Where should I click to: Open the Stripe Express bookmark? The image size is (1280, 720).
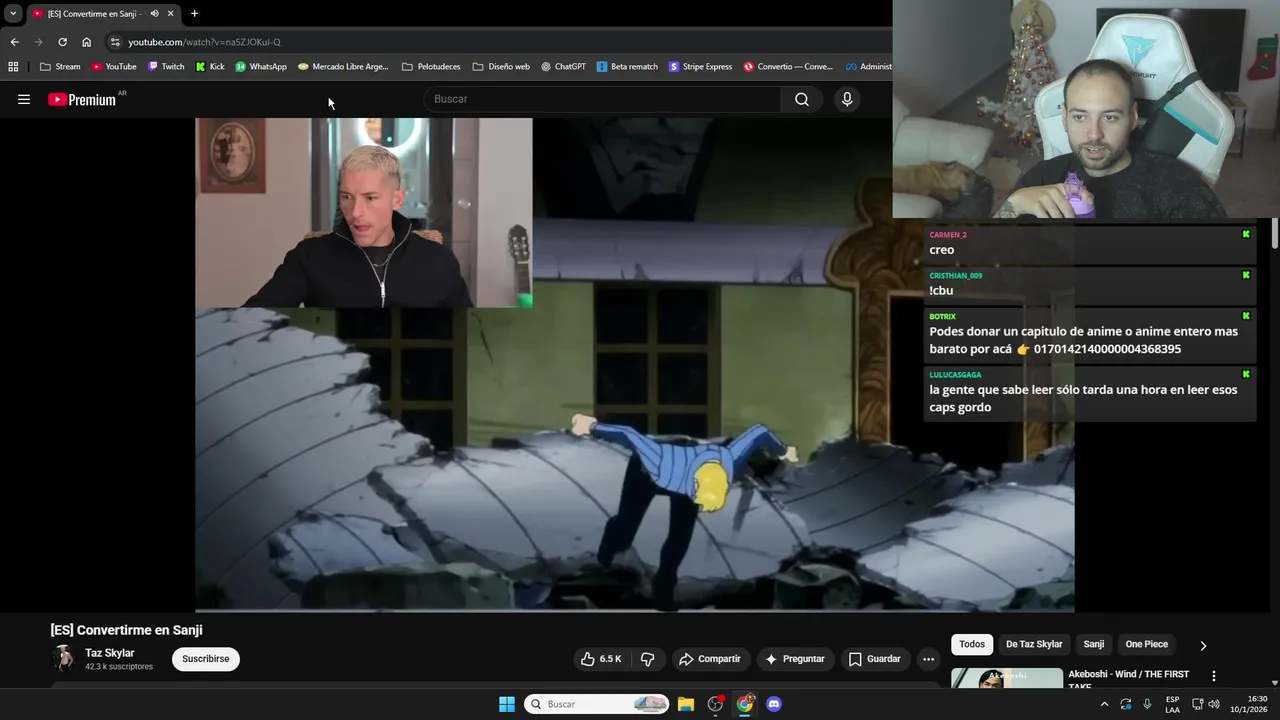point(701,66)
